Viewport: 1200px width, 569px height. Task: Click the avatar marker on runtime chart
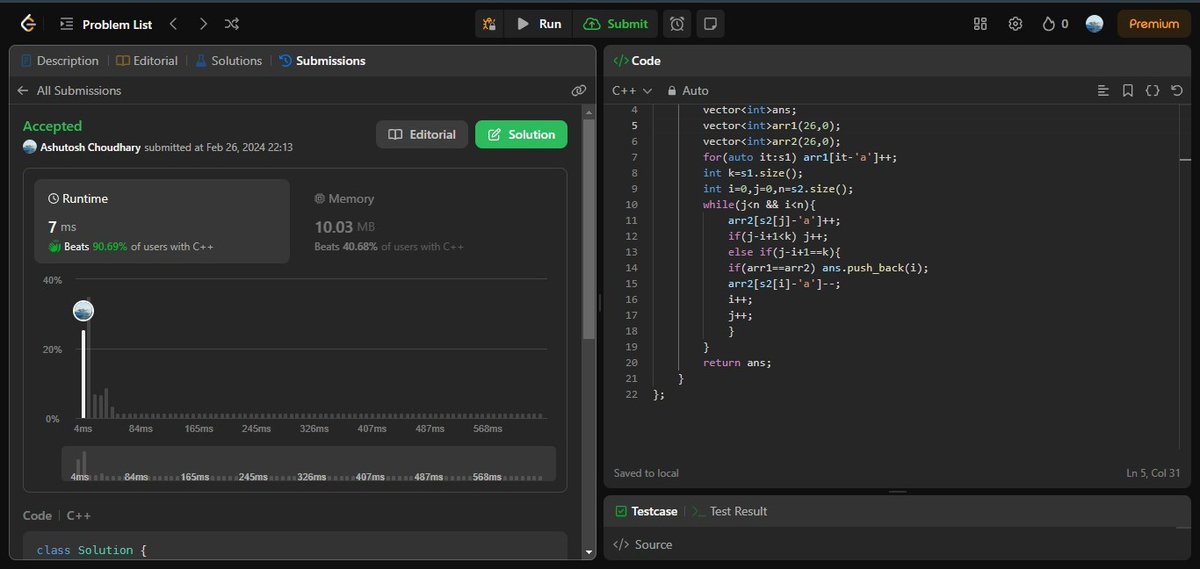[83, 310]
